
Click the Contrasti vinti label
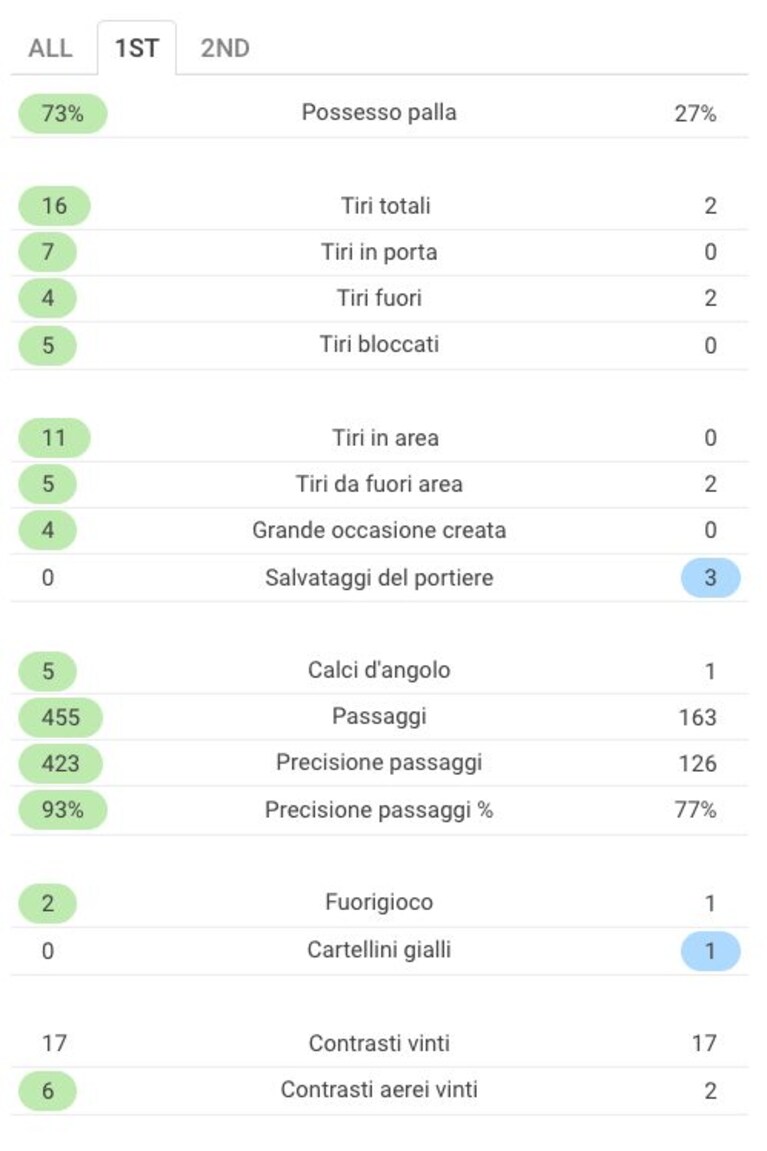point(379,1043)
